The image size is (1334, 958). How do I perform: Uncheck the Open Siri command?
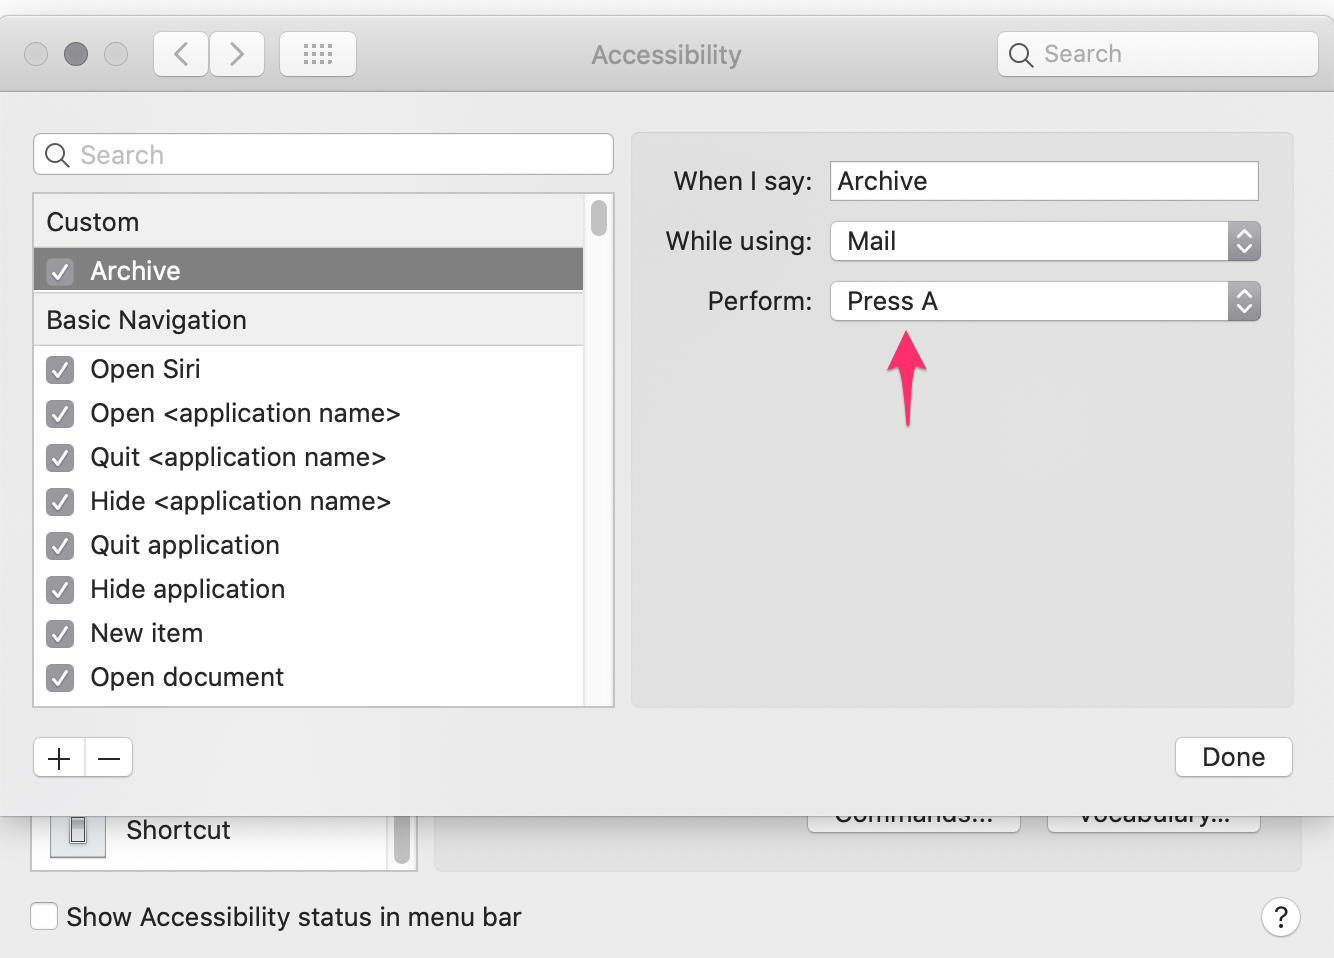coord(60,370)
